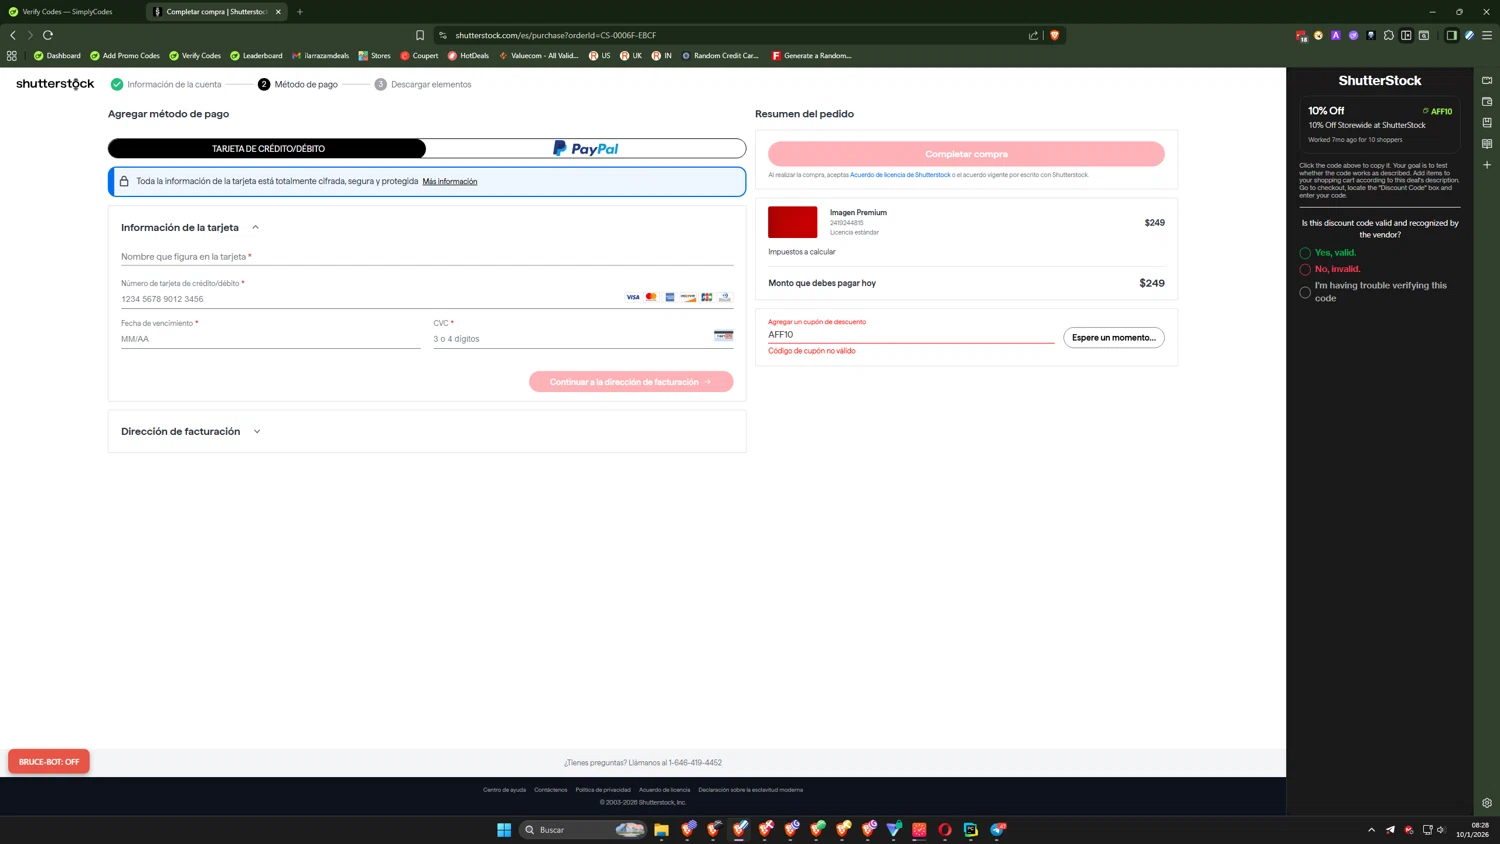Click the taskbar 'Buscar' search box

pyautogui.click(x=583, y=830)
